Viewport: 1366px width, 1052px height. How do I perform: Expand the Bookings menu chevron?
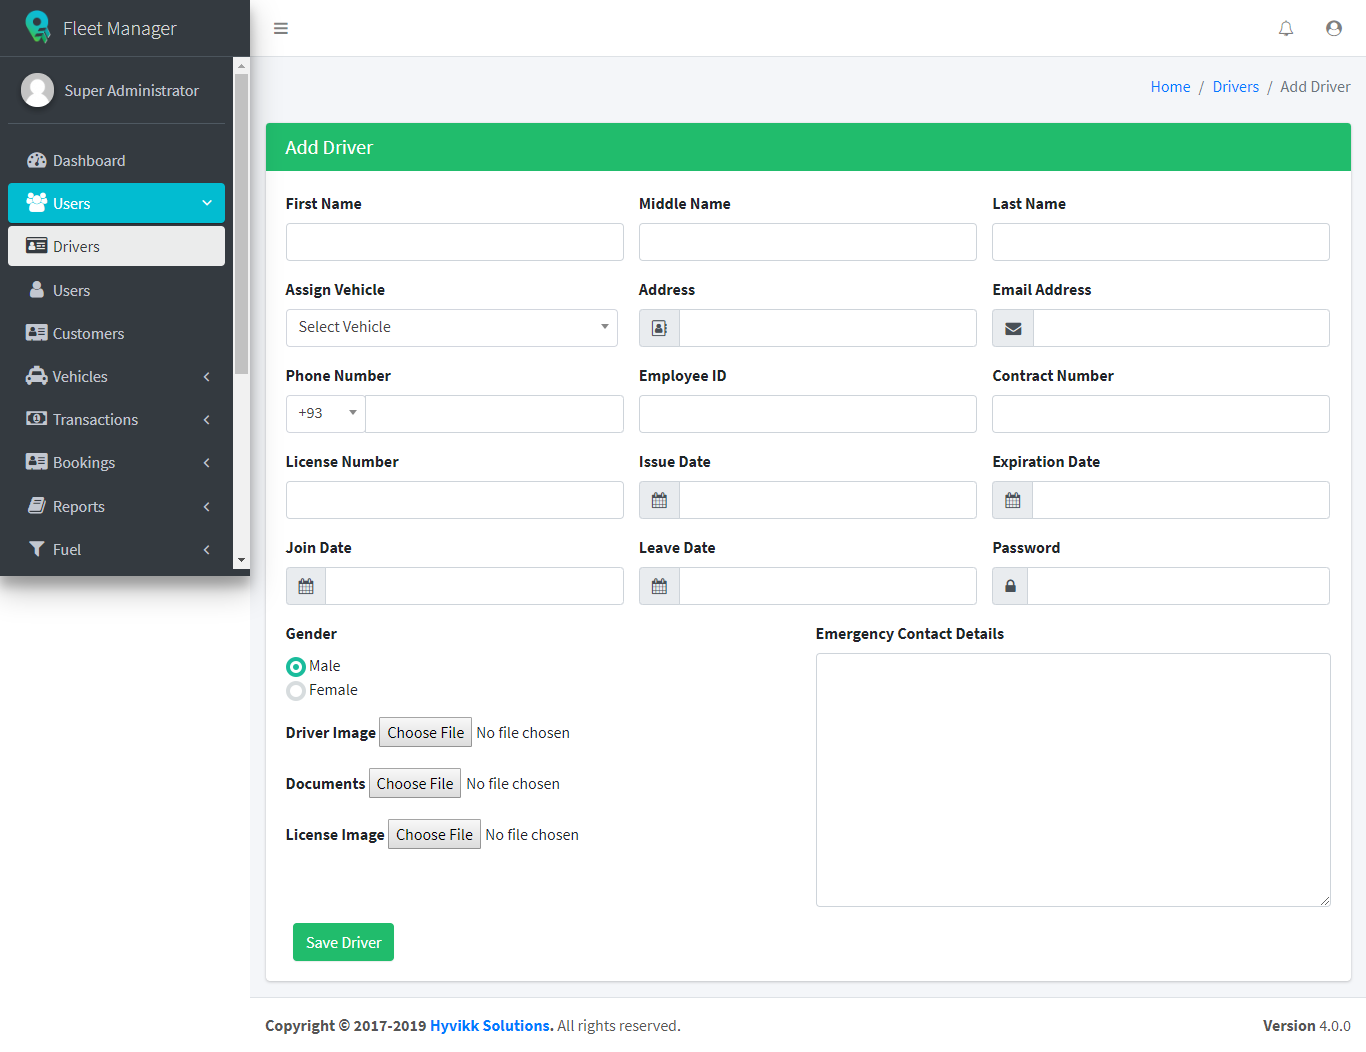tap(207, 463)
